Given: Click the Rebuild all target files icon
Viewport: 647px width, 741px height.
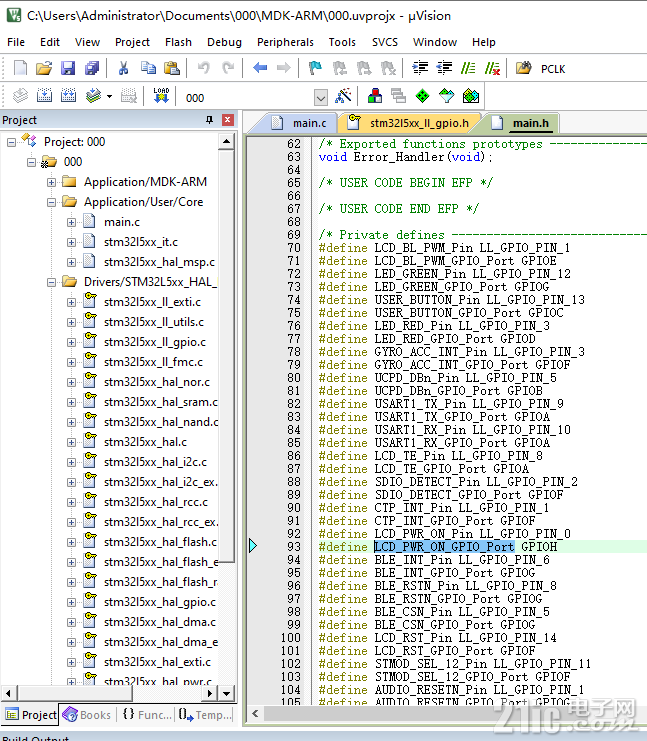Looking at the screenshot, I should tap(68, 96).
